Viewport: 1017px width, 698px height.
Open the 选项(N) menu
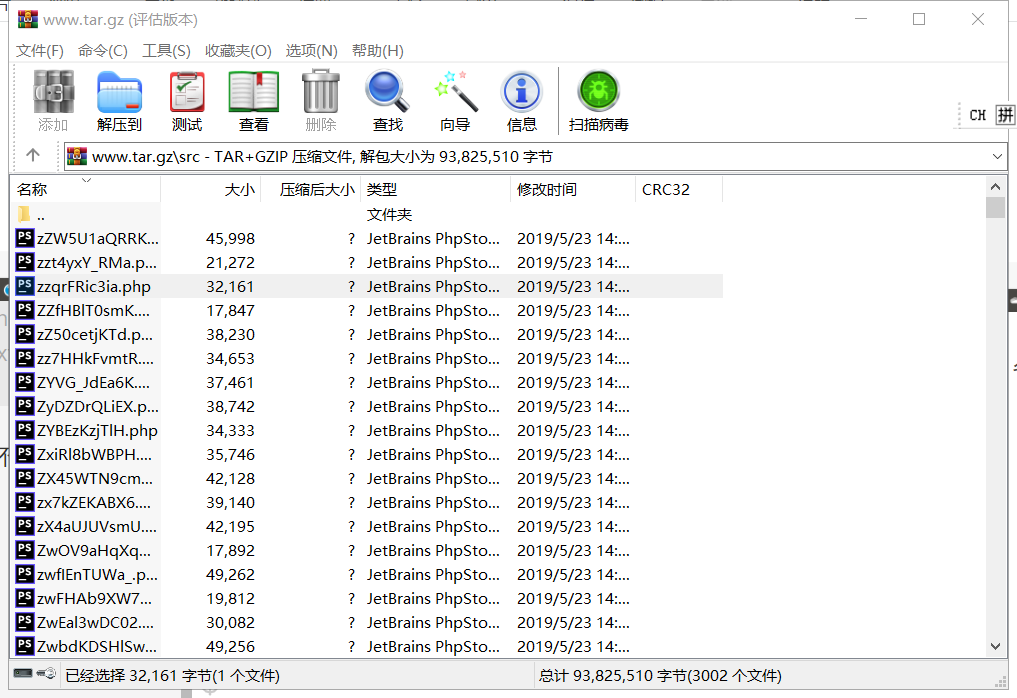click(x=308, y=50)
